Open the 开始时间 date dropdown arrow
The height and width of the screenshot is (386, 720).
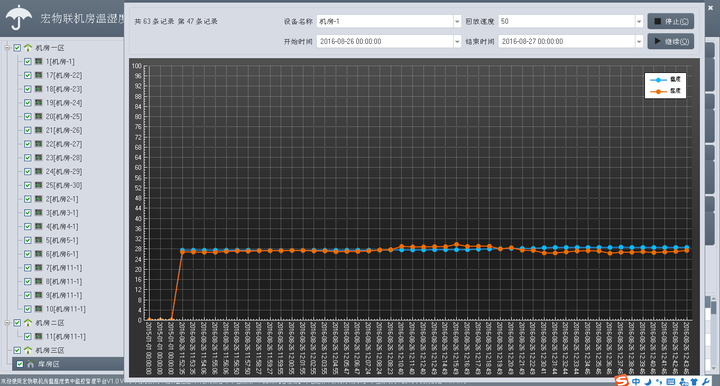pyautogui.click(x=457, y=41)
